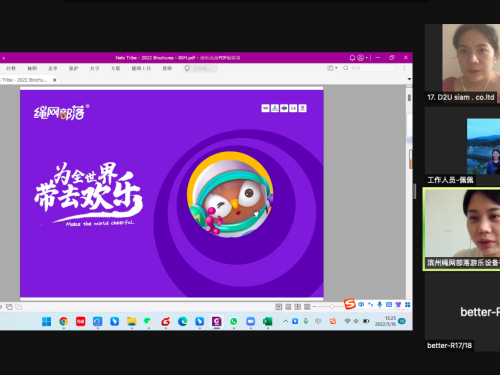The image size is (500, 375).
Task: Open Zoom app from the taskbar
Action: point(250,321)
